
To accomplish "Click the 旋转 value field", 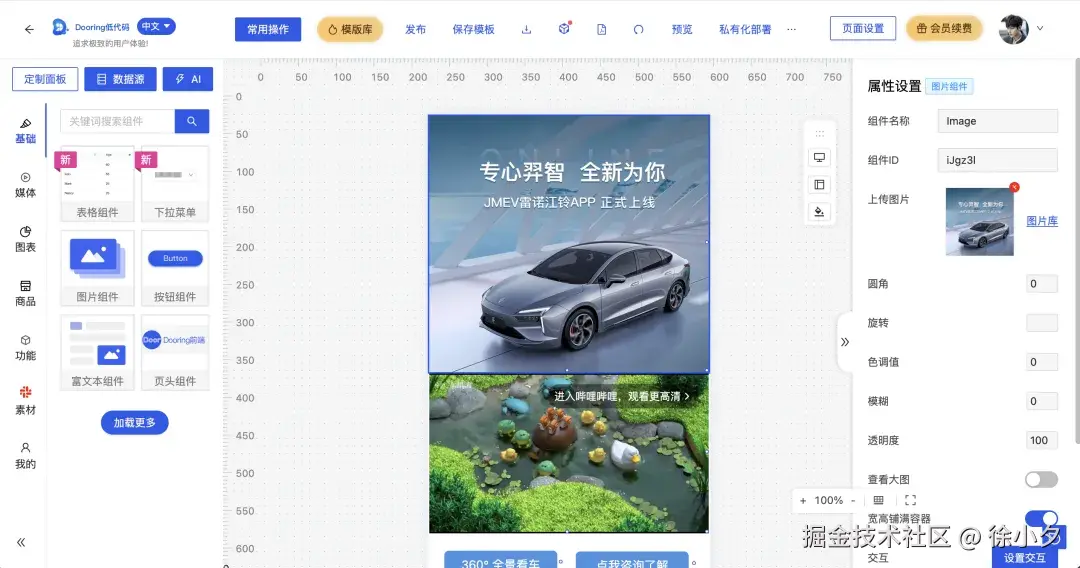I will [1041, 323].
